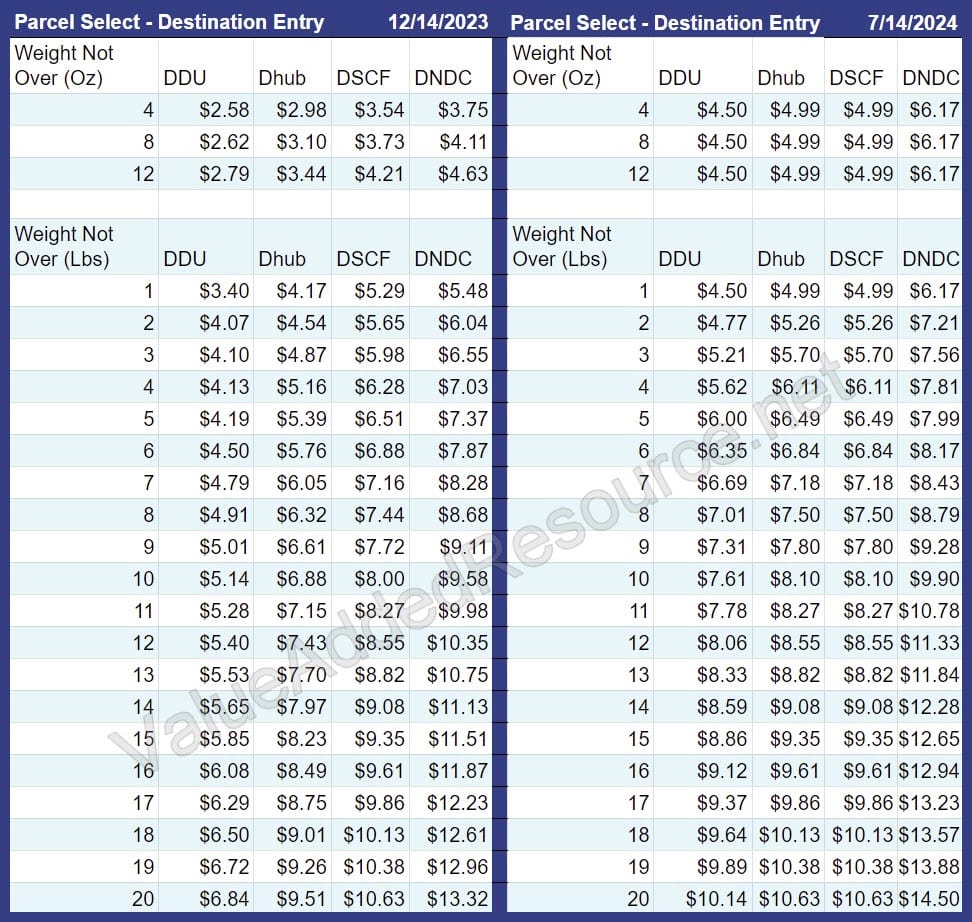Image resolution: width=972 pixels, height=922 pixels.
Task: Click the $14.50 DNDC 20 lbs cell
Action: pyautogui.click(x=931, y=898)
